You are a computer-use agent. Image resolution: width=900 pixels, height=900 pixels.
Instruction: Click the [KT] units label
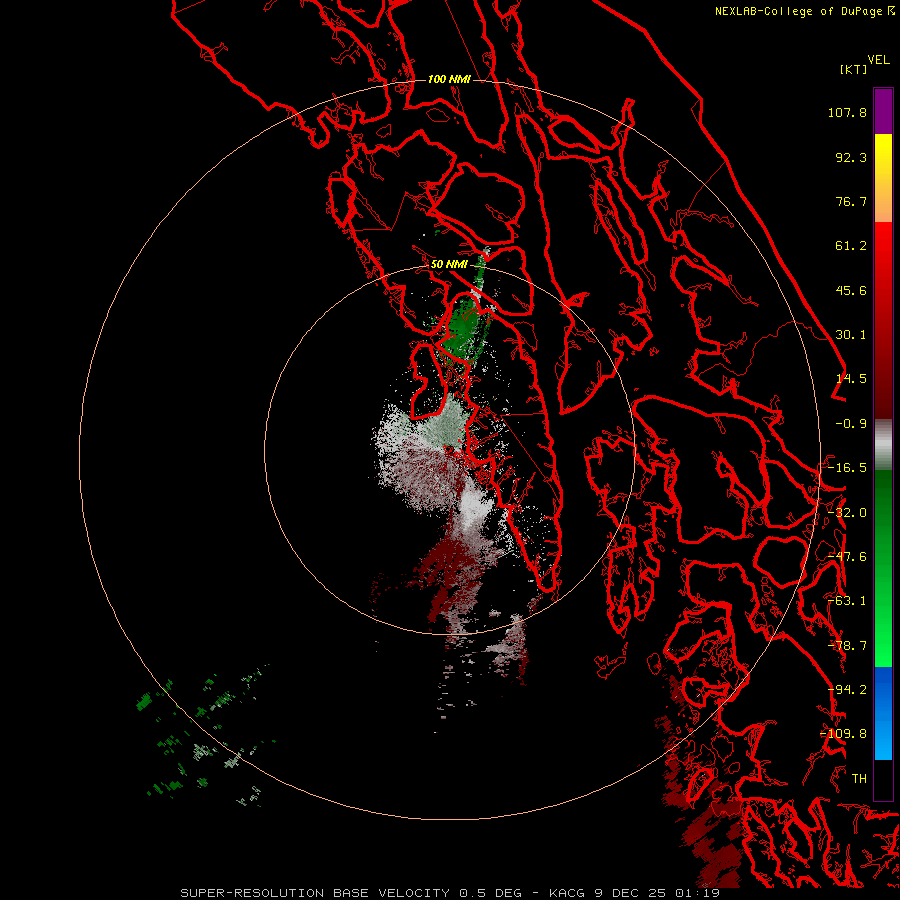coord(853,69)
